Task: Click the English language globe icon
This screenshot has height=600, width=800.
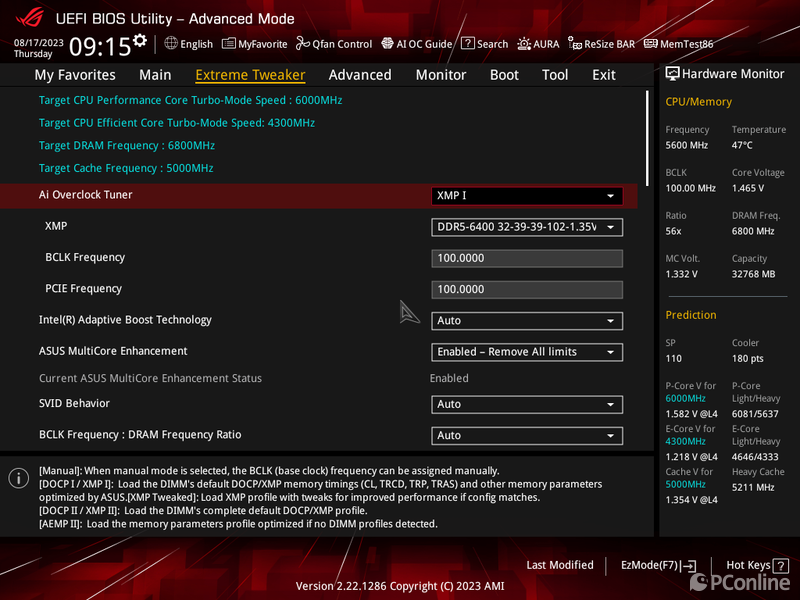Action: pos(171,43)
